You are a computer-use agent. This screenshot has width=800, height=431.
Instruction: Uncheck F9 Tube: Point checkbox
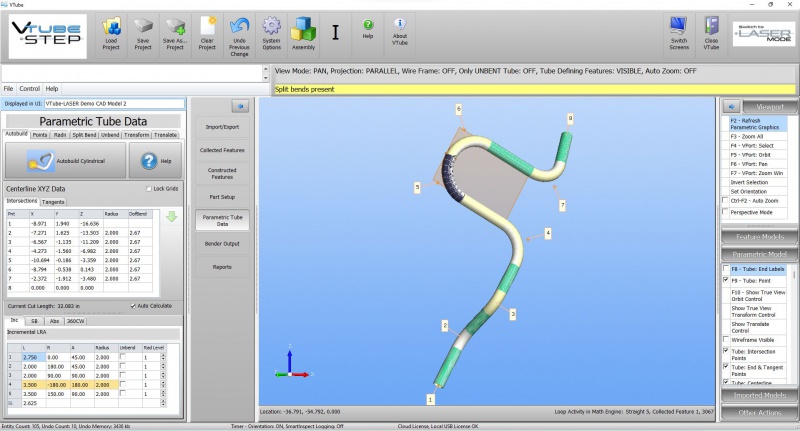[726, 281]
